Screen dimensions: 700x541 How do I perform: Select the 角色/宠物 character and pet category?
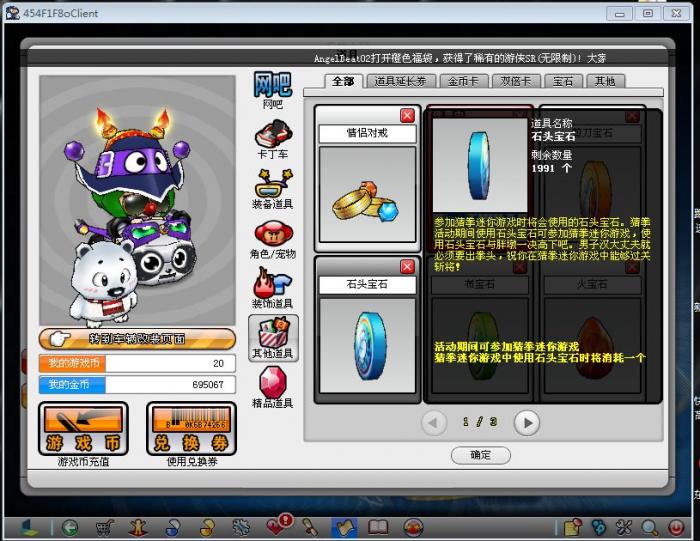[x=273, y=240]
